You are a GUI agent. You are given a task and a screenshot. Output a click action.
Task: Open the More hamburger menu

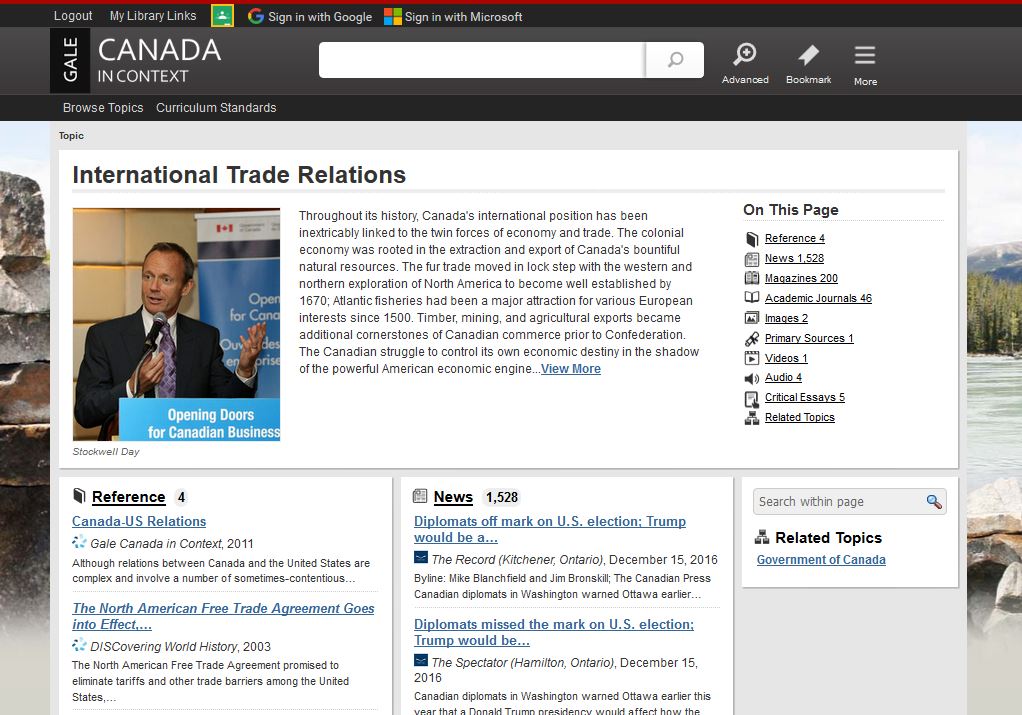tap(865, 65)
